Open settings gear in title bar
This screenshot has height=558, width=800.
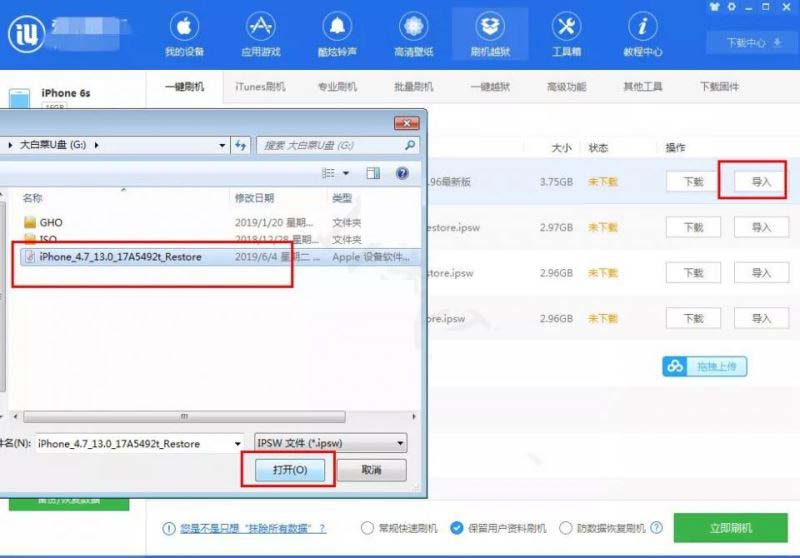pyautogui.click(x=732, y=7)
